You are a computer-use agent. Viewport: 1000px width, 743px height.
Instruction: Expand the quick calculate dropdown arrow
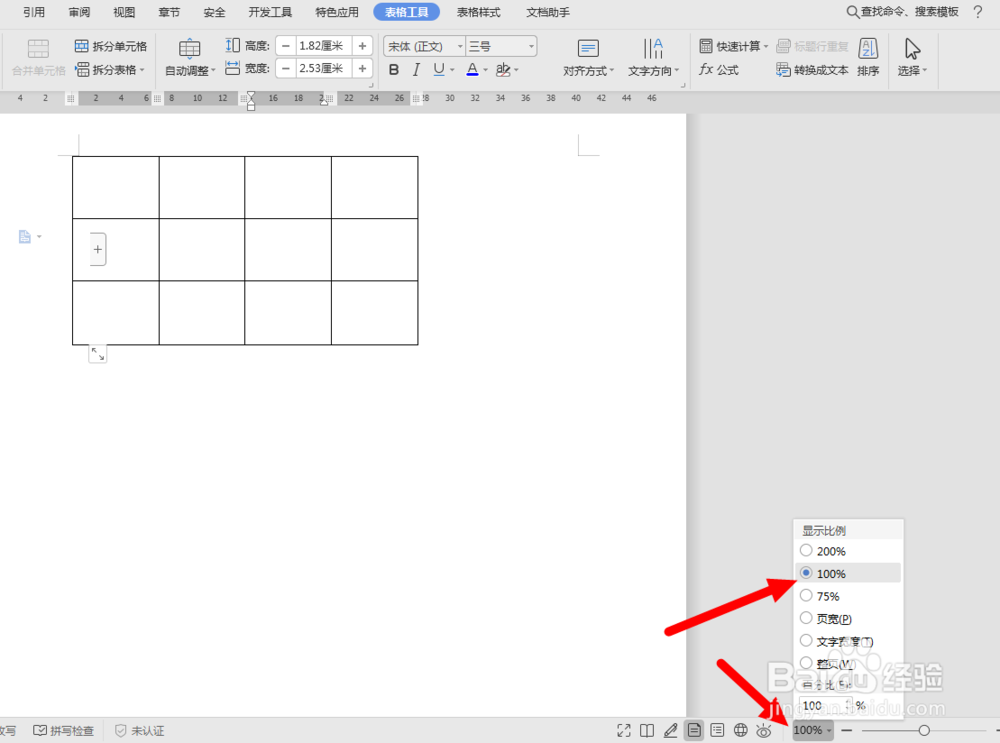click(766, 46)
